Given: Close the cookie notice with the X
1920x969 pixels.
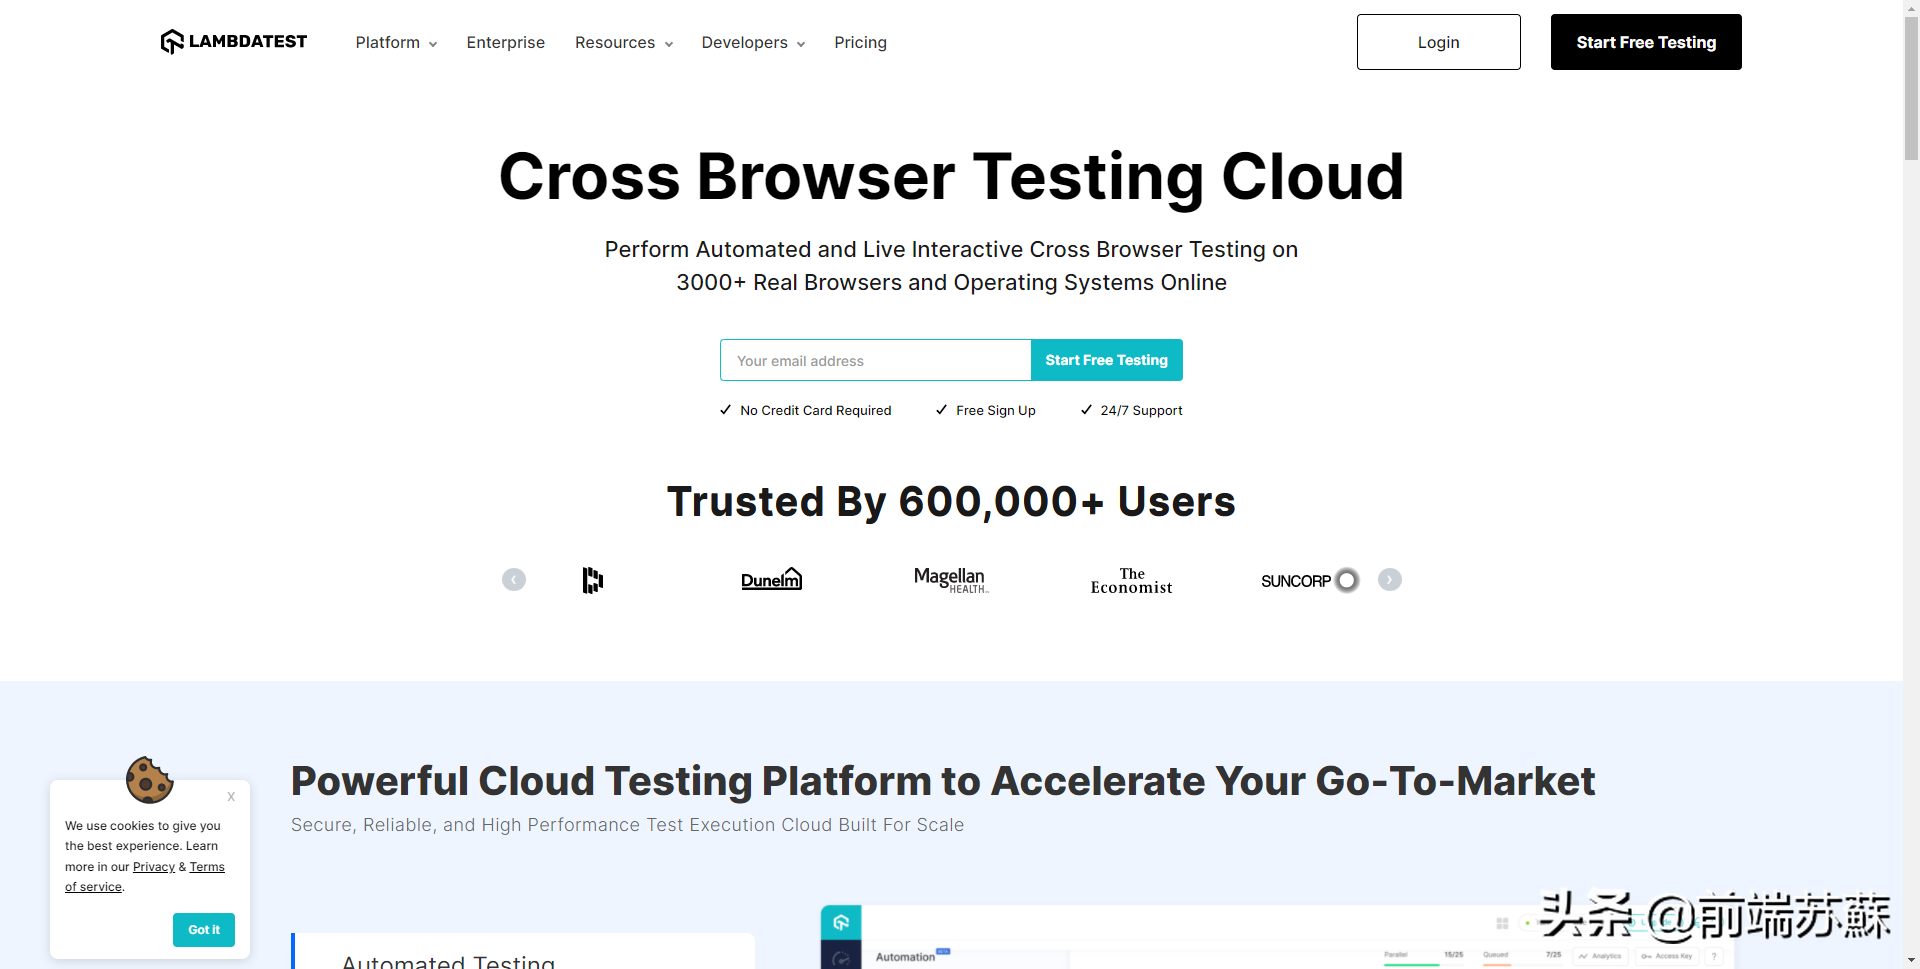Looking at the screenshot, I should tap(231, 797).
